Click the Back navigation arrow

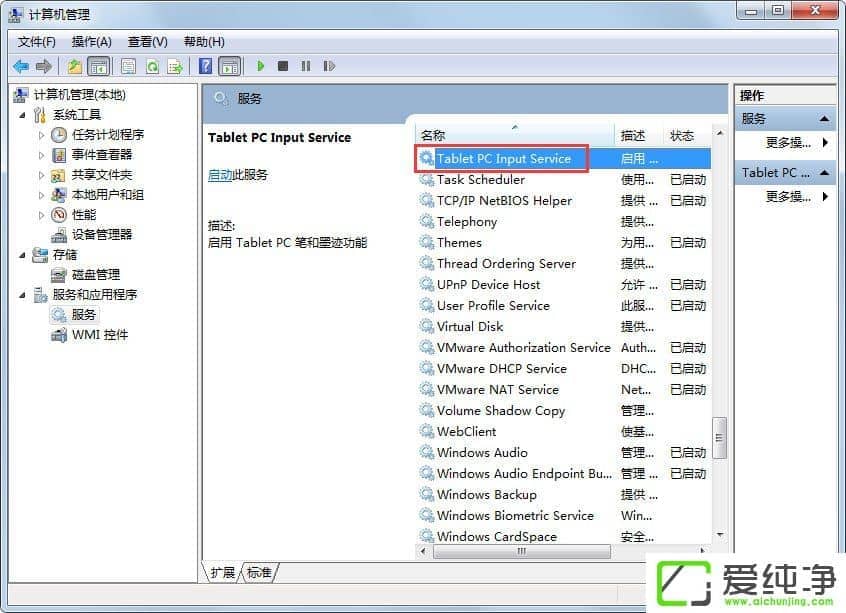pos(22,66)
